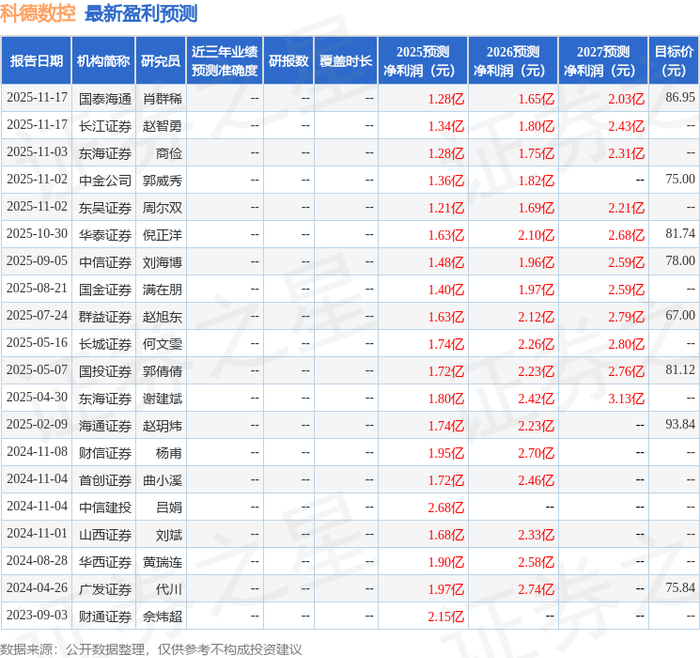Click the 2026预测净利润 column header
Image resolution: width=700 pixels, height=658 pixels.
click(x=513, y=61)
